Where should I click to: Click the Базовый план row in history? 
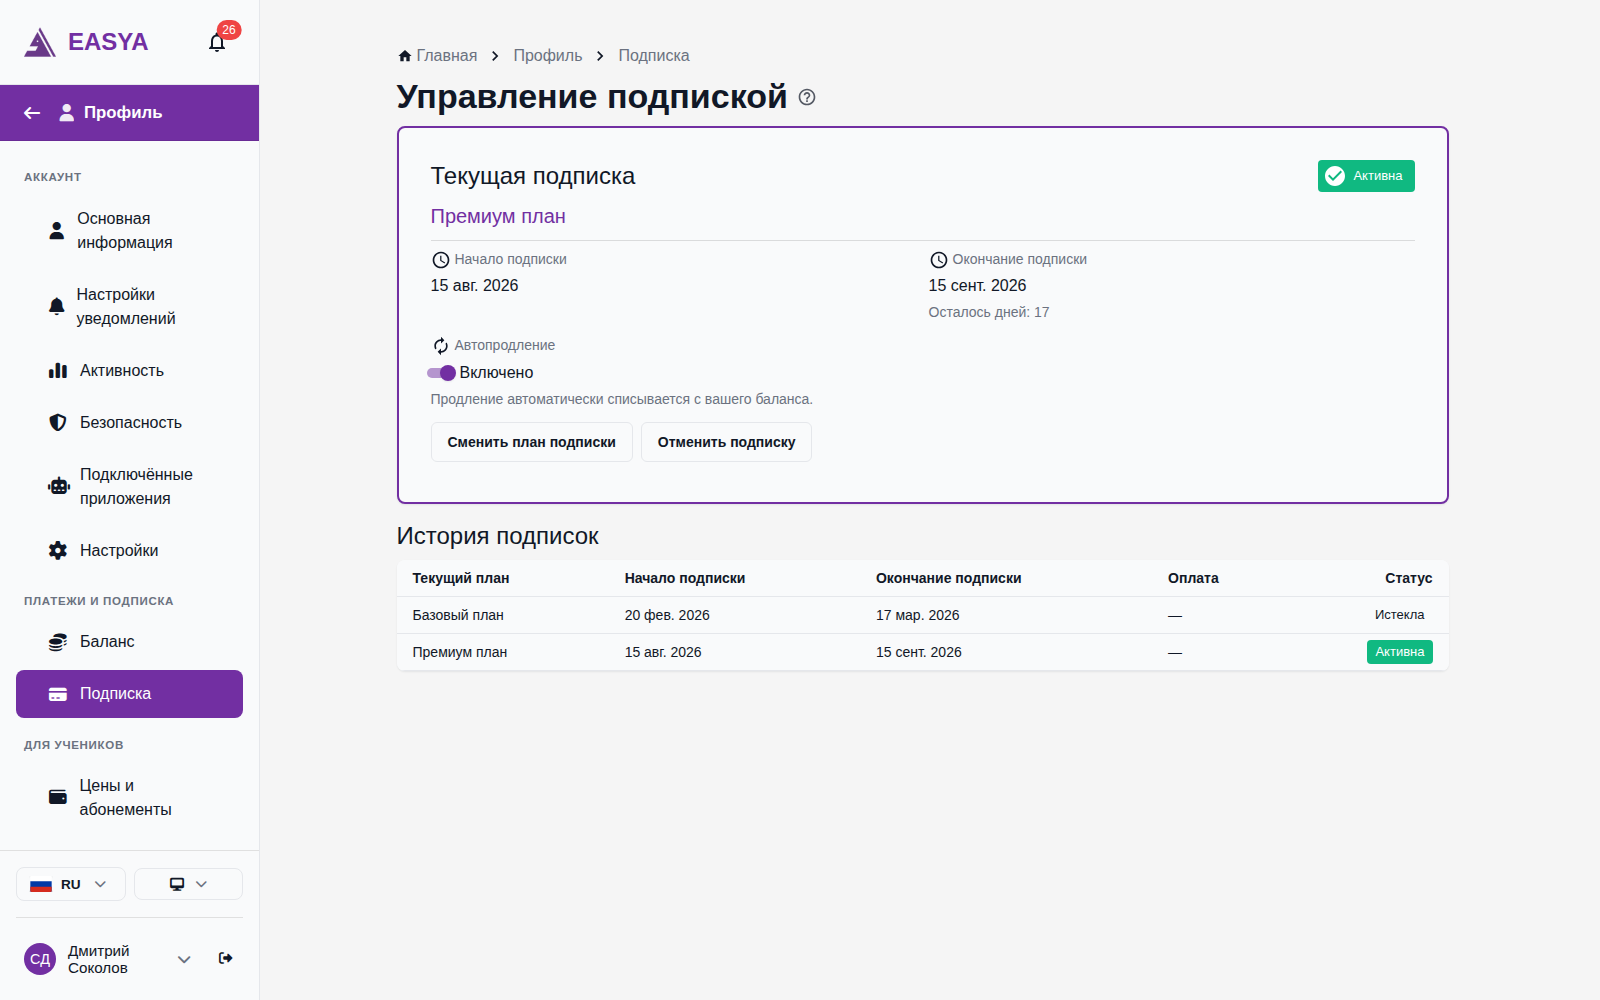coord(923,615)
